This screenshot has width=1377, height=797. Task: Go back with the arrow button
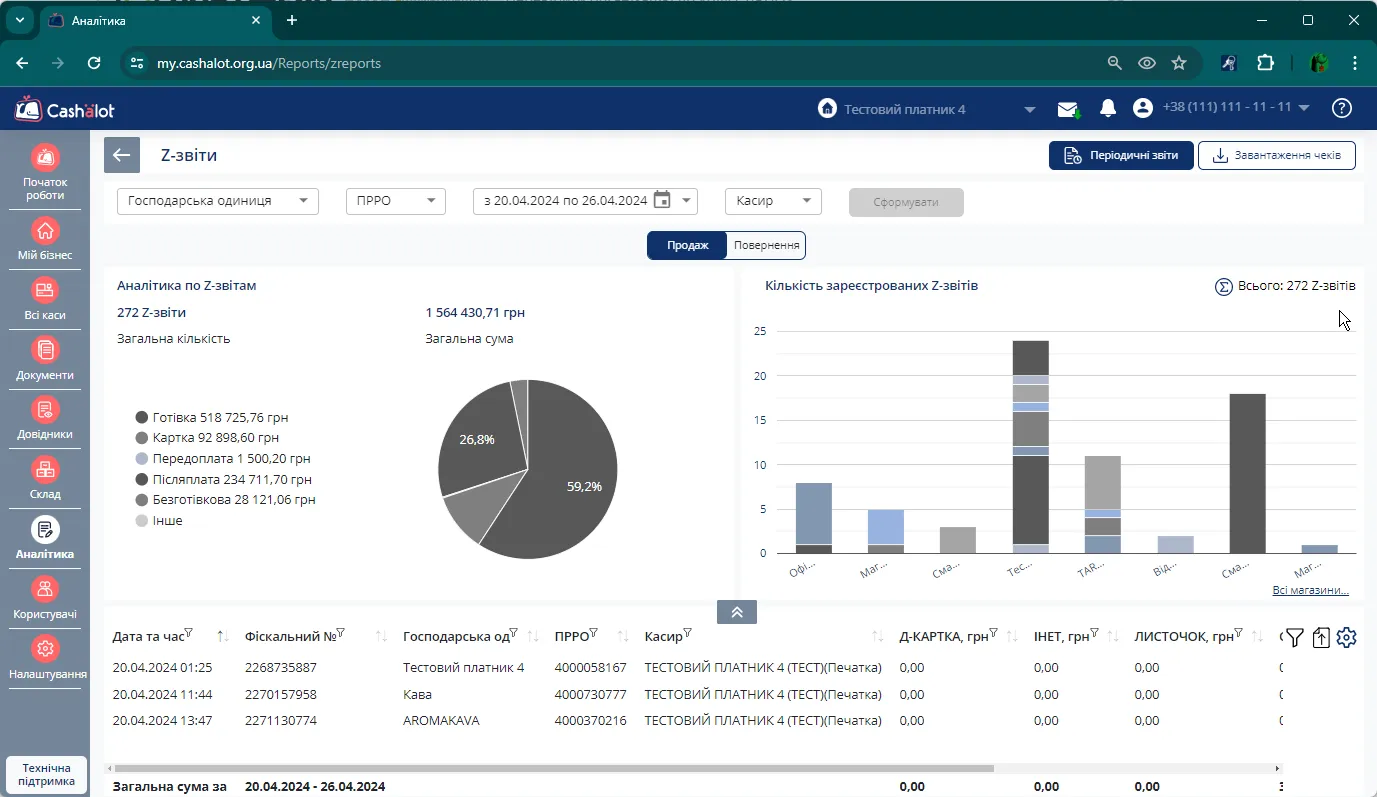coord(122,155)
